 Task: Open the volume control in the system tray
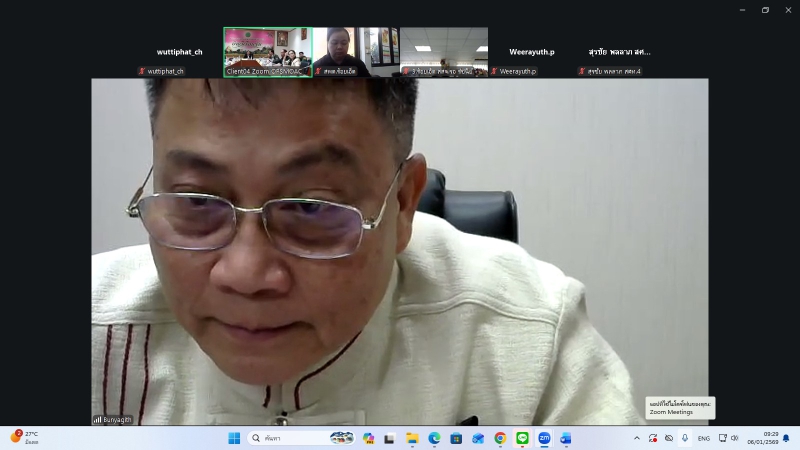click(x=735, y=438)
